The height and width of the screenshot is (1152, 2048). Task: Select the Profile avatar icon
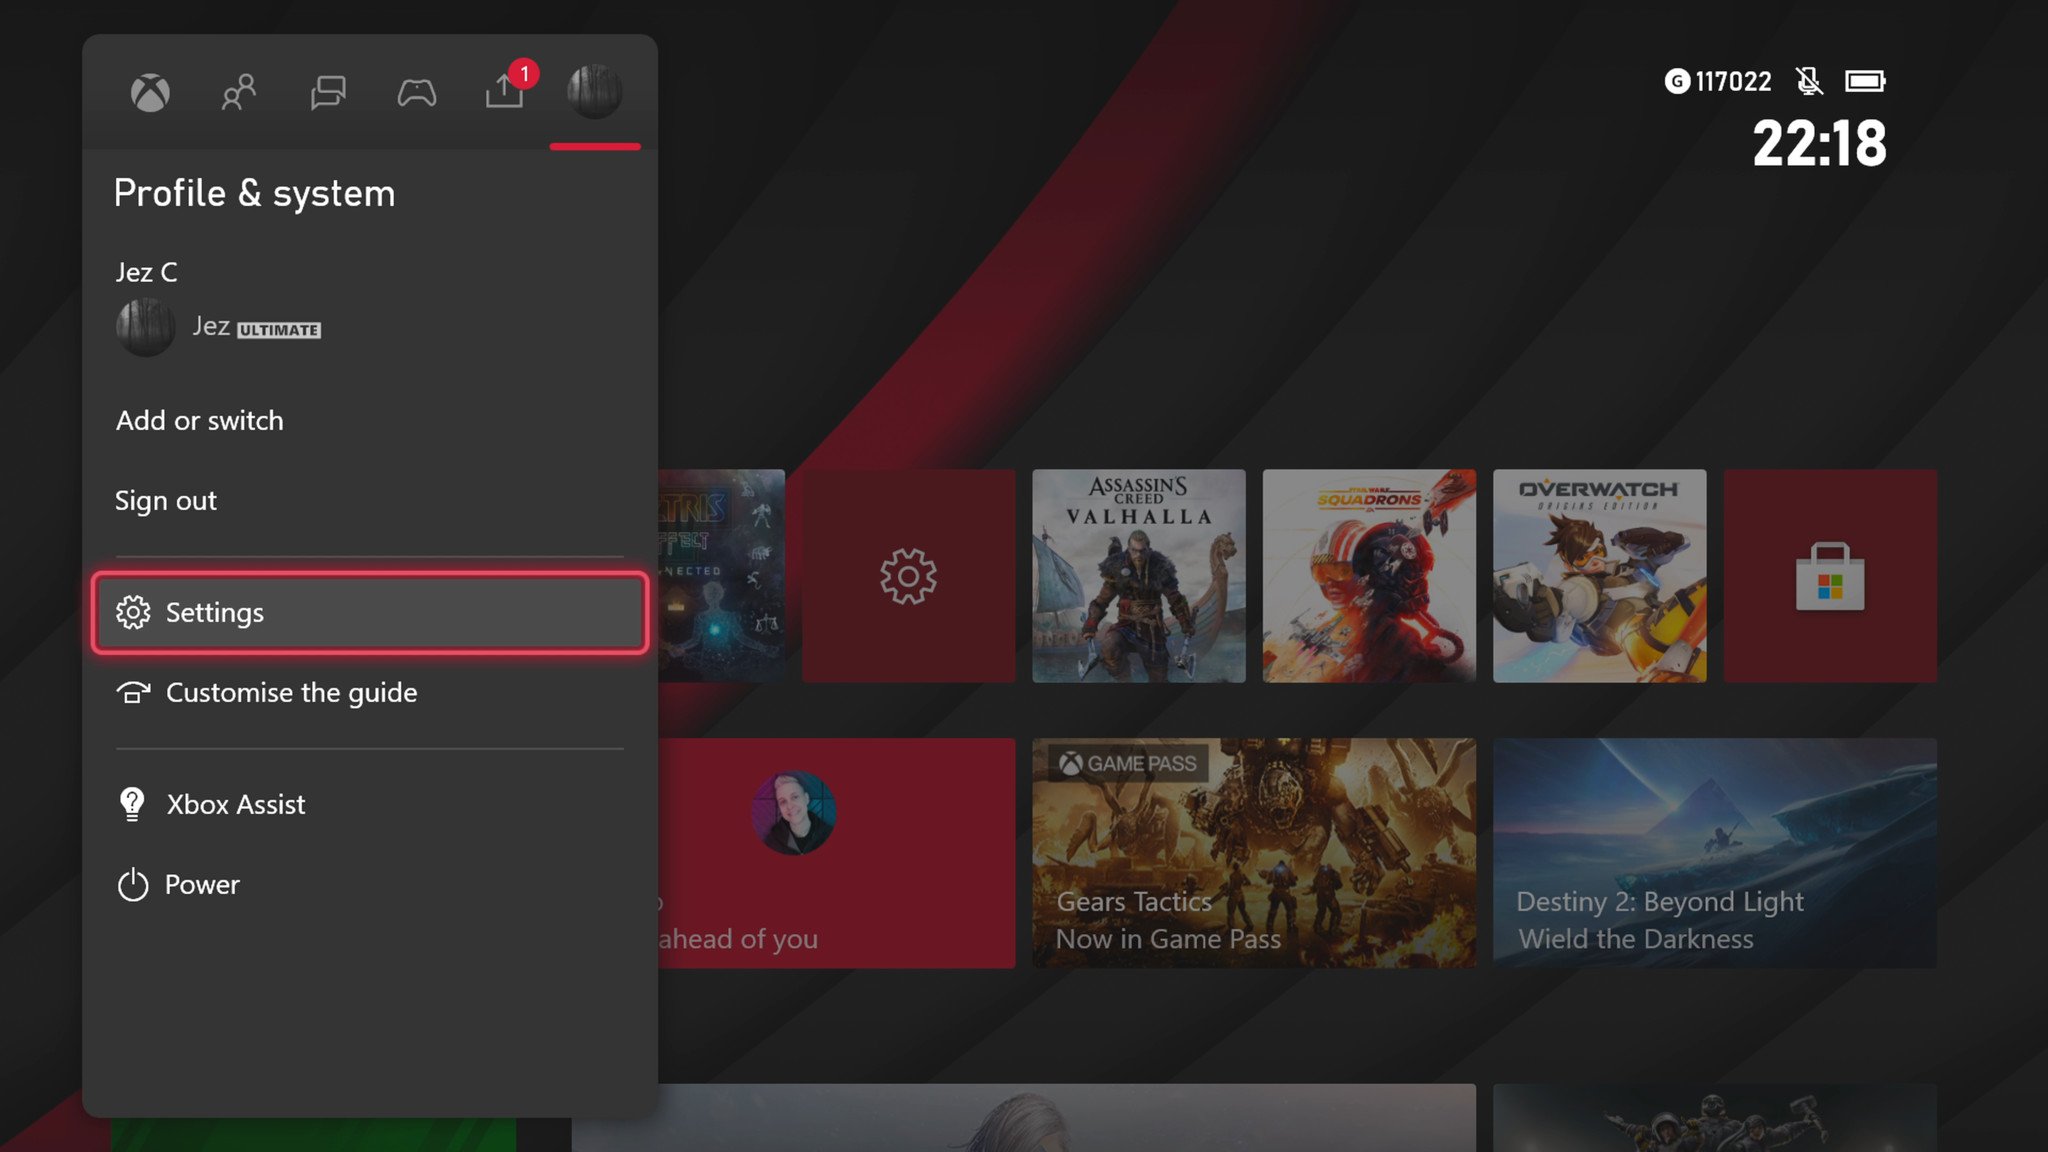(x=594, y=89)
